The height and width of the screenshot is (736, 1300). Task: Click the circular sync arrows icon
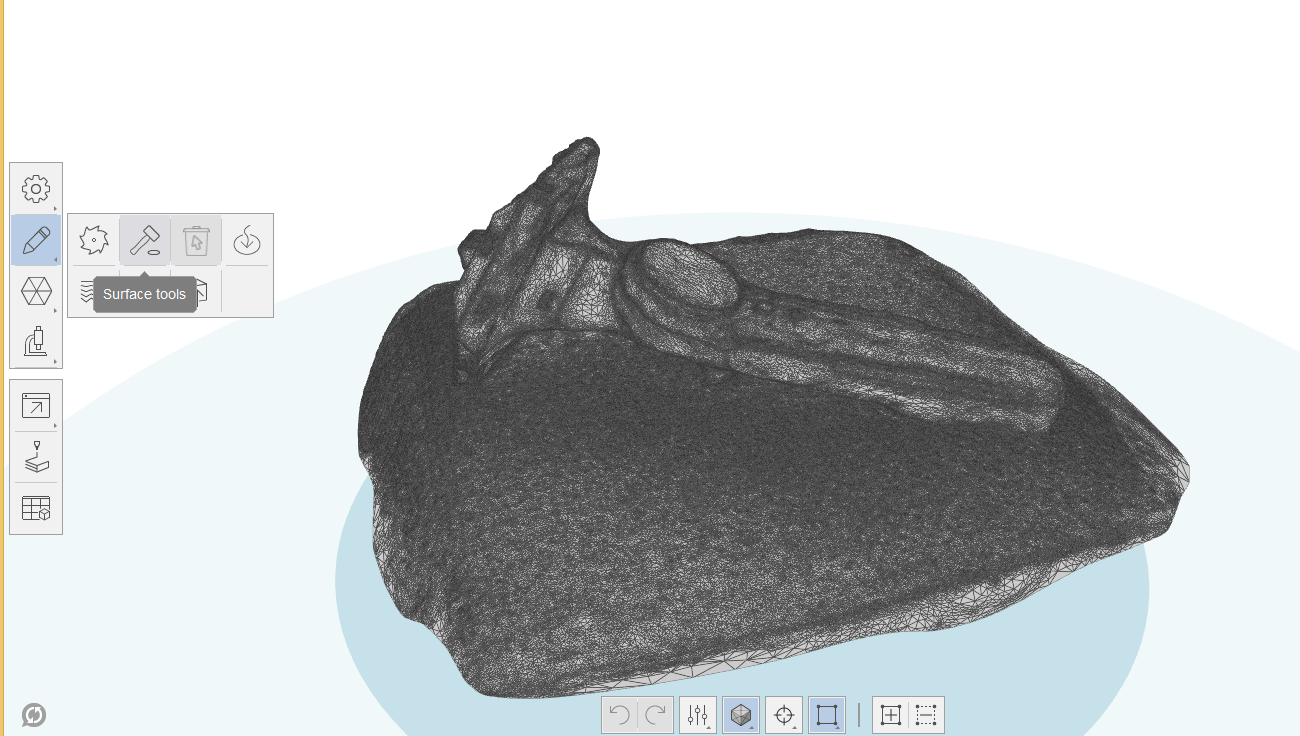tap(34, 715)
